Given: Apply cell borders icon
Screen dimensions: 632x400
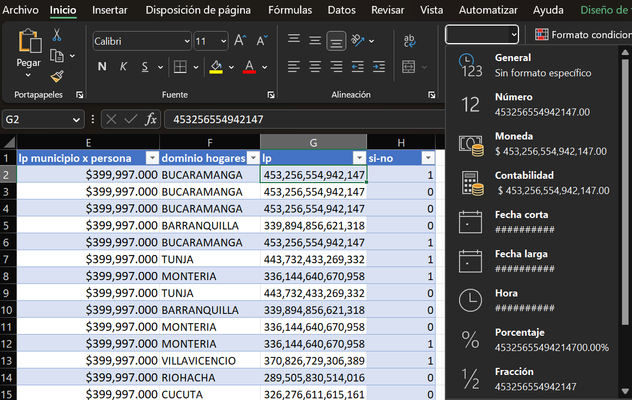Looking at the screenshot, I should pyautogui.click(x=180, y=67).
